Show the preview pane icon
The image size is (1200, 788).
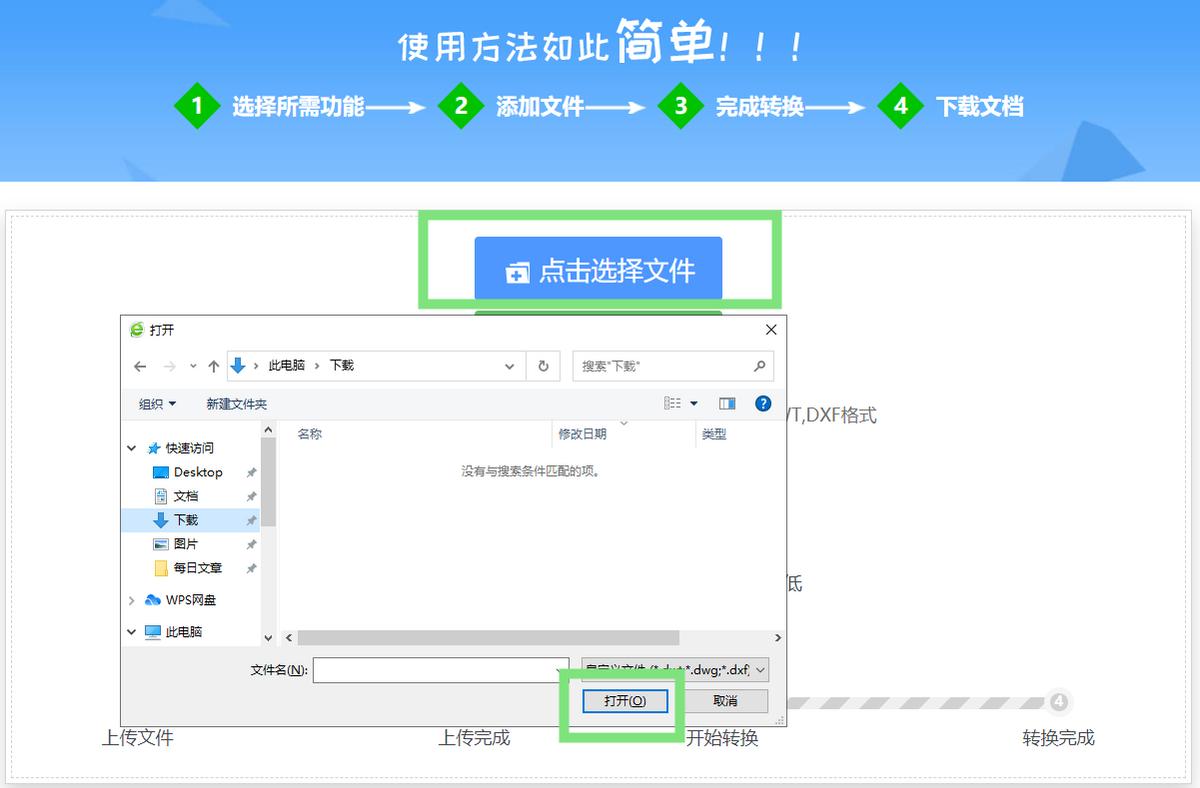coord(727,404)
